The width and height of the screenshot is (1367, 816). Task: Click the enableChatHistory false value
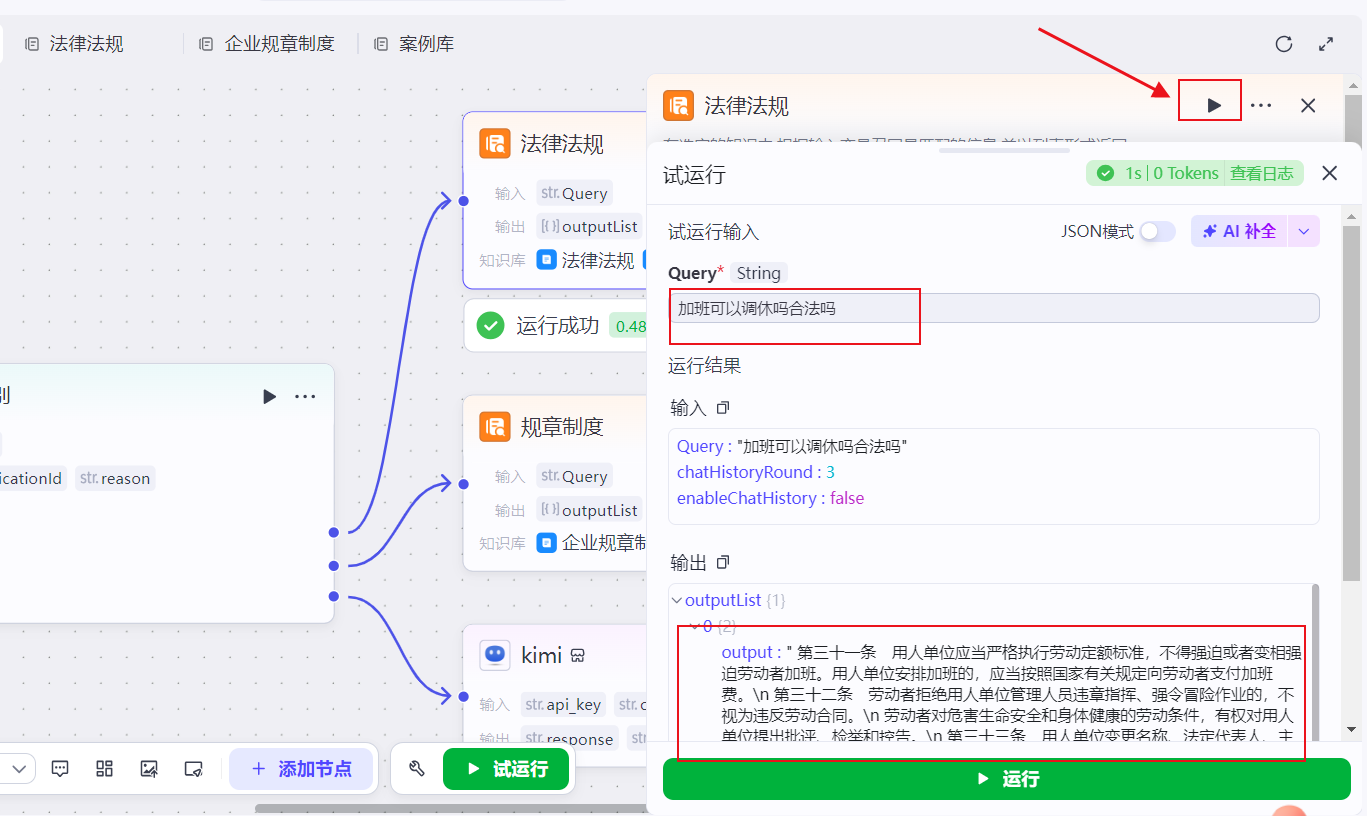847,498
